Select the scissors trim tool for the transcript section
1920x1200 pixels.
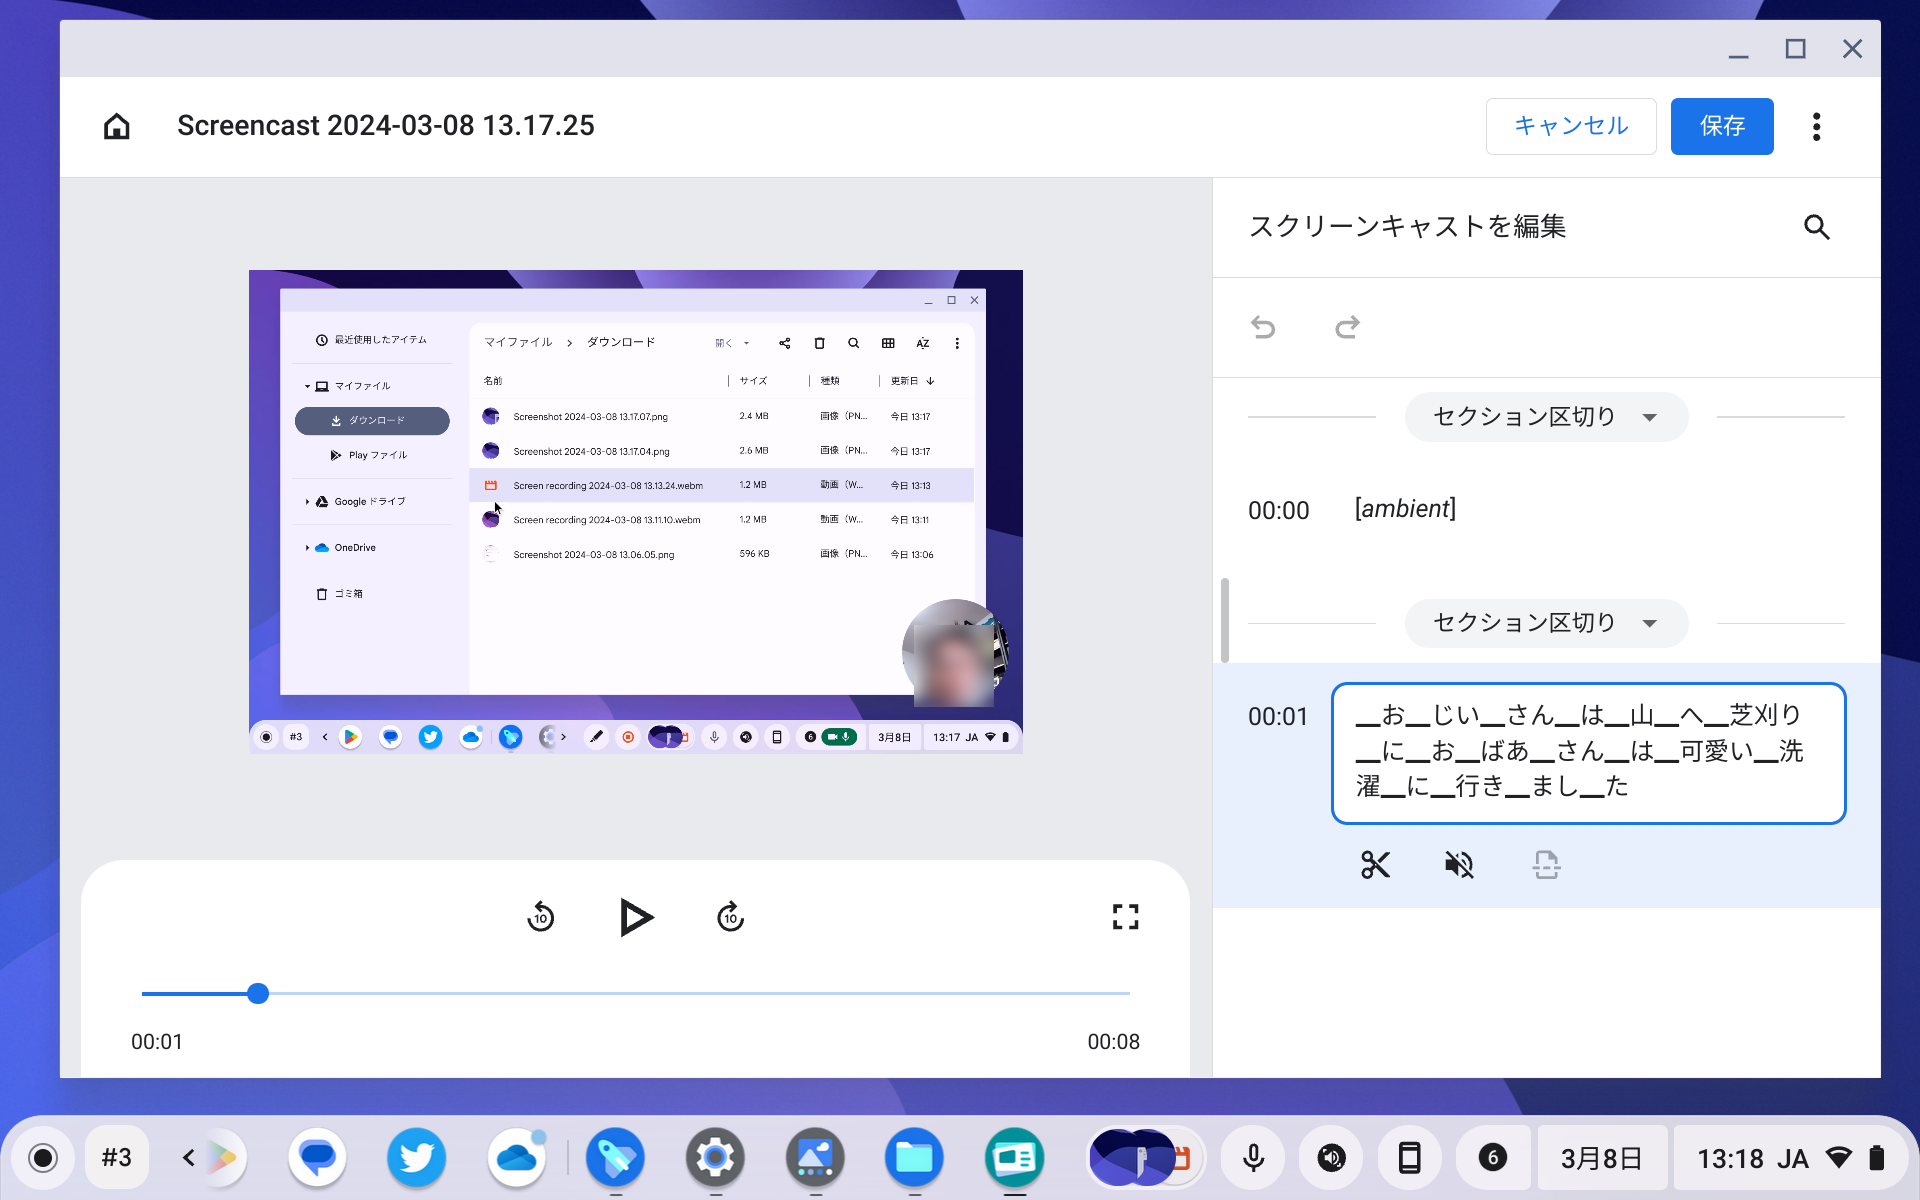coord(1375,865)
